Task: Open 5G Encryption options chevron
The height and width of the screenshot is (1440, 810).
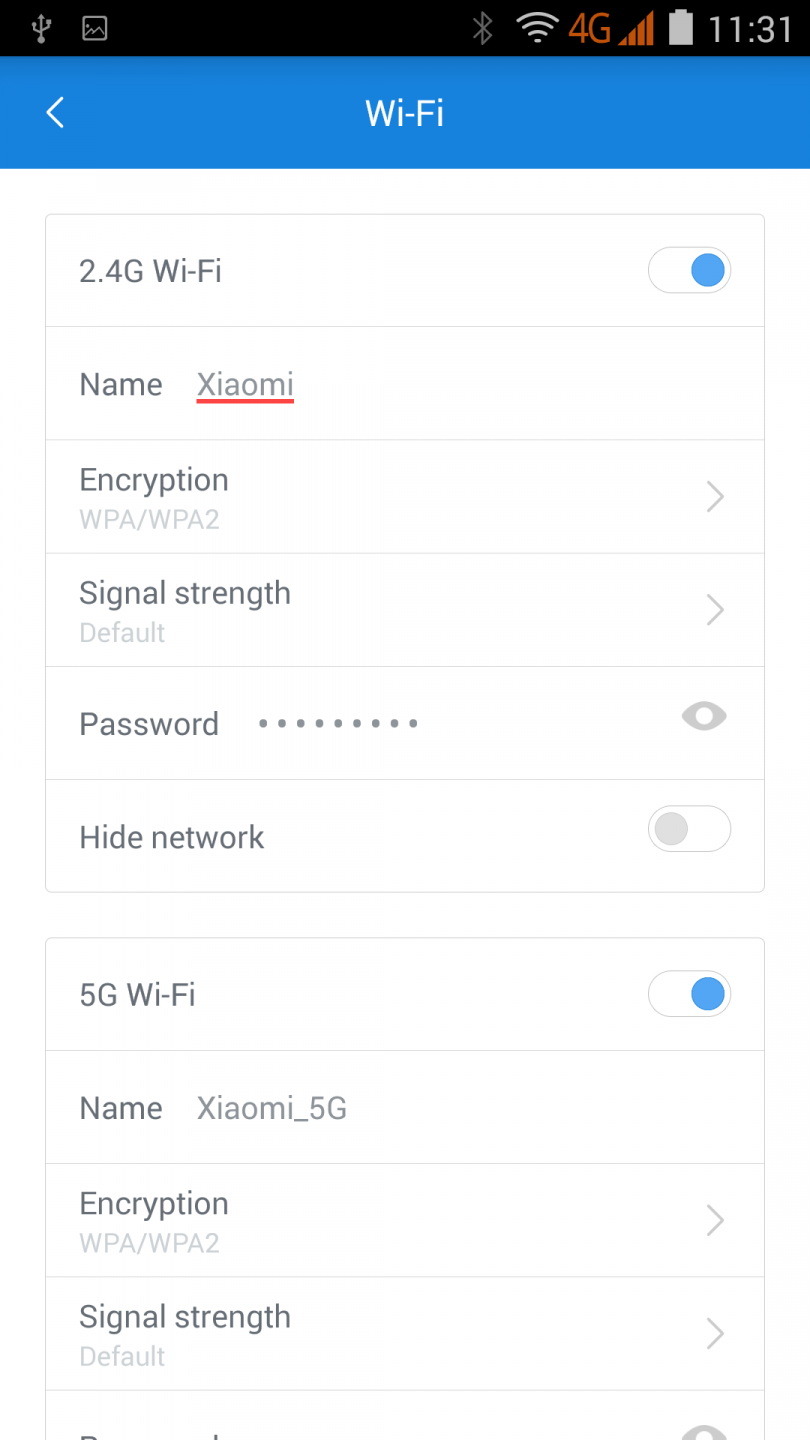Action: point(715,1220)
